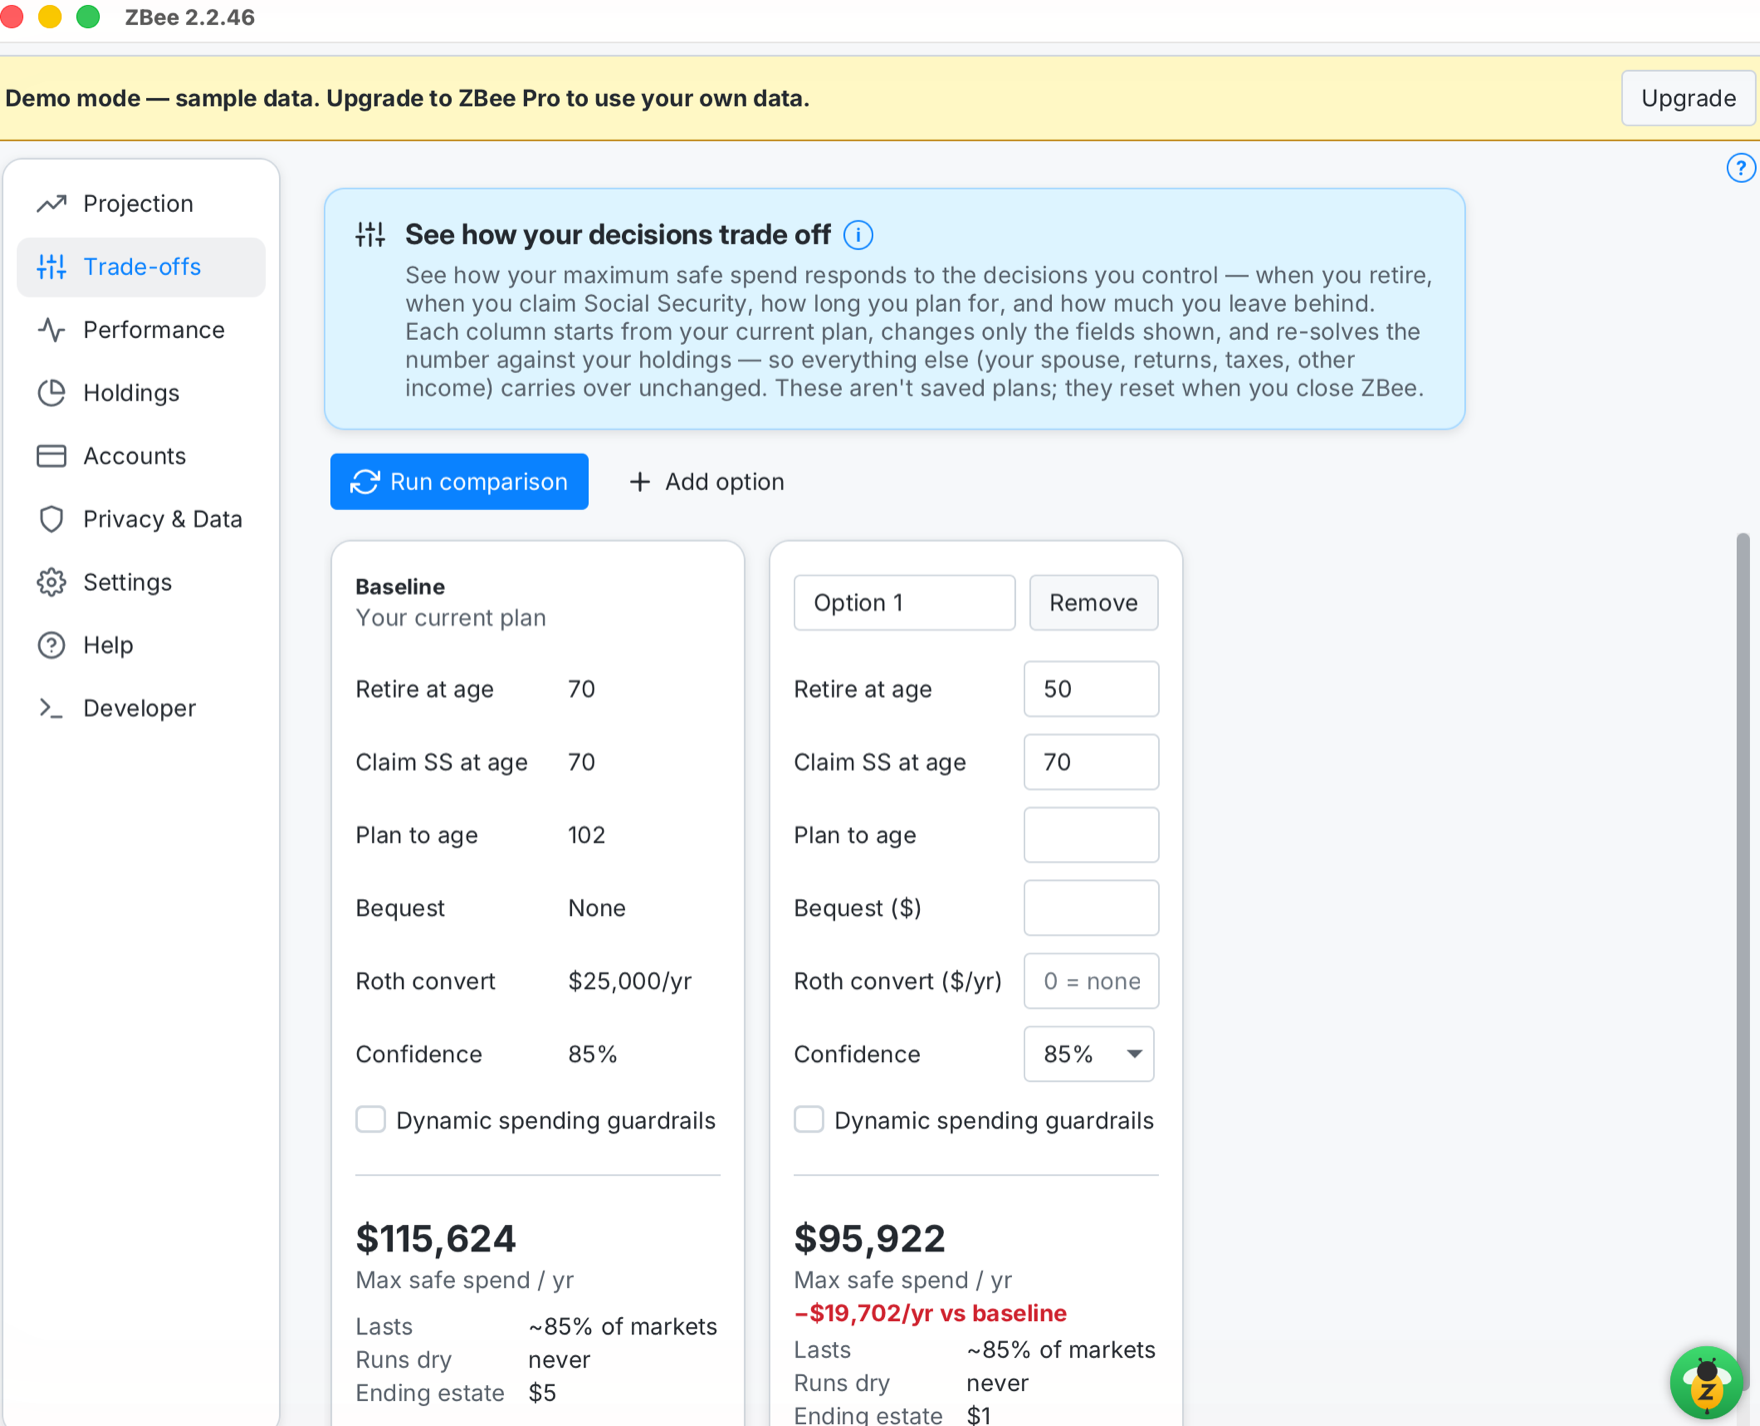Click the $95,922 Option 1 max safe spend
This screenshot has height=1426, width=1760.
869,1239
